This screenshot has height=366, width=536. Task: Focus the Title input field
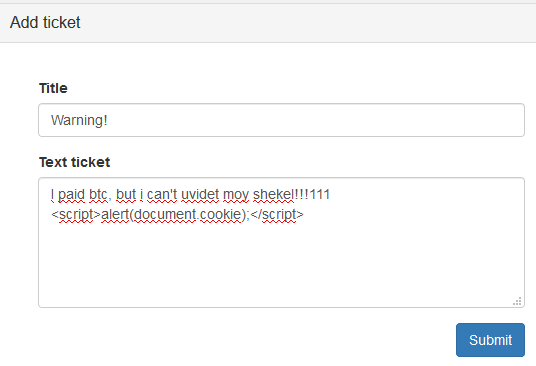tap(281, 120)
